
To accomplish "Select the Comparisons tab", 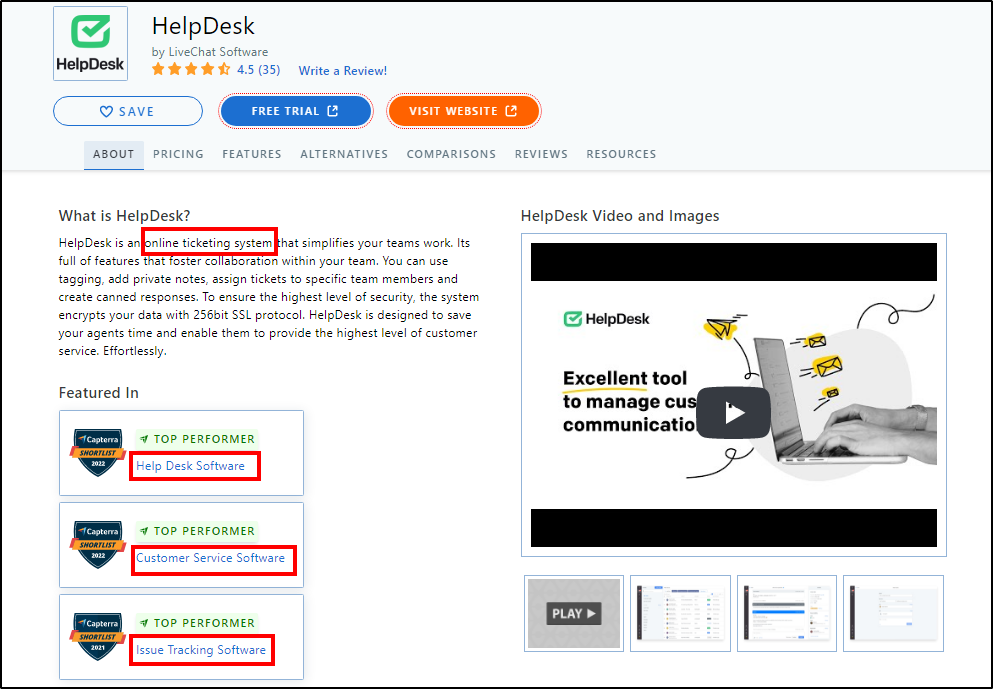I will point(451,154).
